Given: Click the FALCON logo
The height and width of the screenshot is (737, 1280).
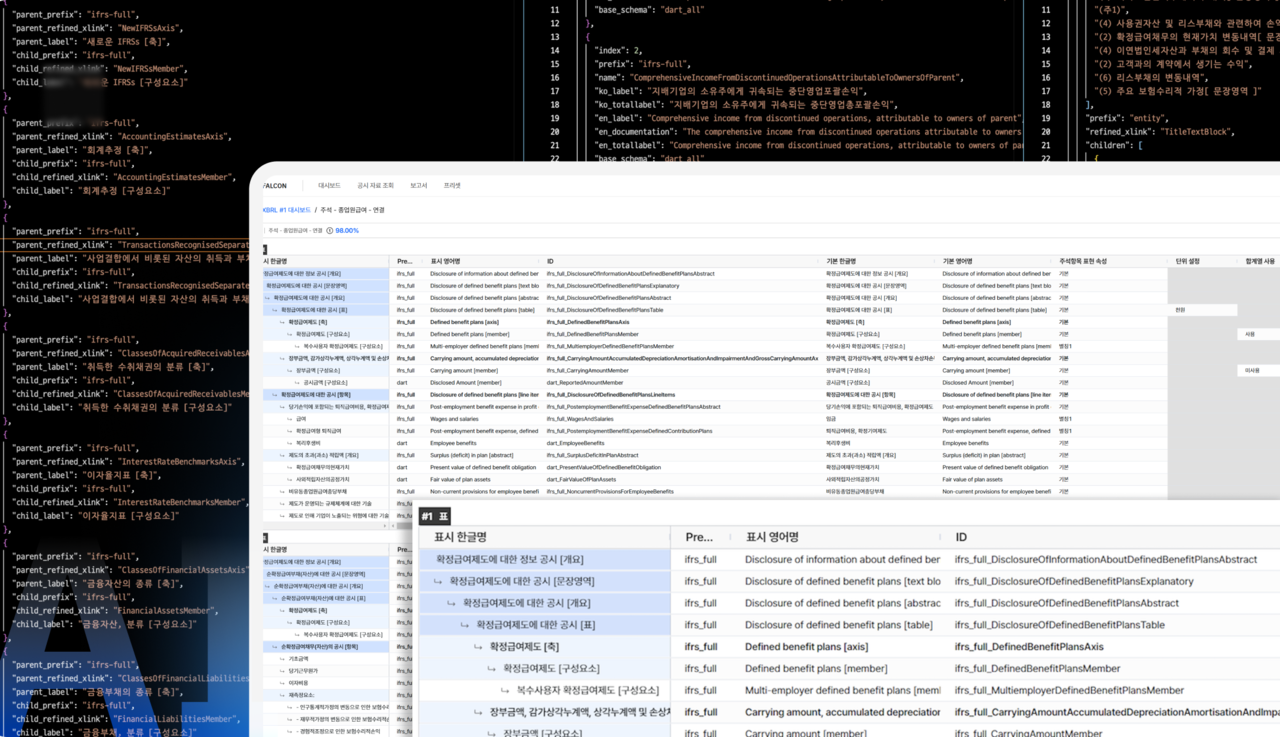Looking at the screenshot, I should (x=274, y=186).
